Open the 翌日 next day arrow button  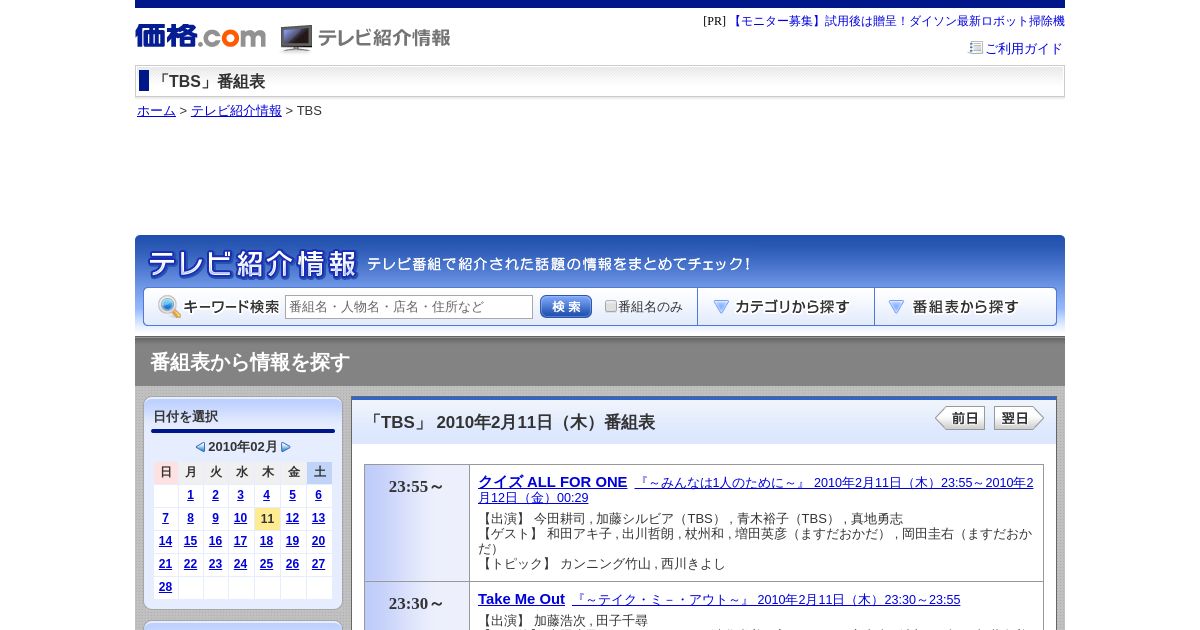pos(1019,418)
